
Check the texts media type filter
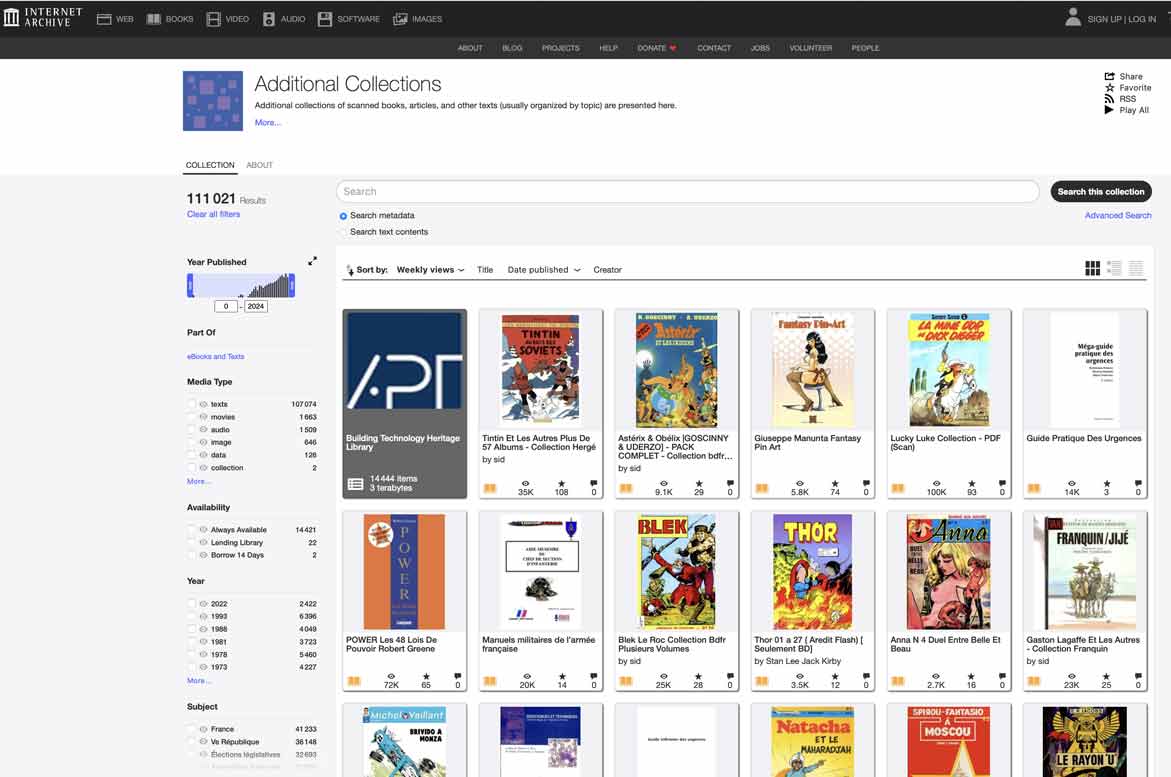coord(191,405)
